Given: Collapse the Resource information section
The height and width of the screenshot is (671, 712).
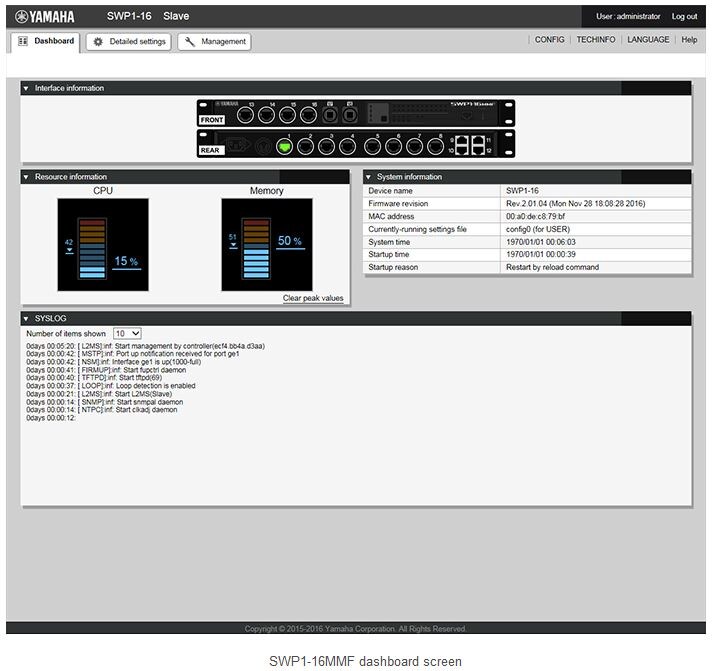Looking at the screenshot, I should (x=26, y=177).
